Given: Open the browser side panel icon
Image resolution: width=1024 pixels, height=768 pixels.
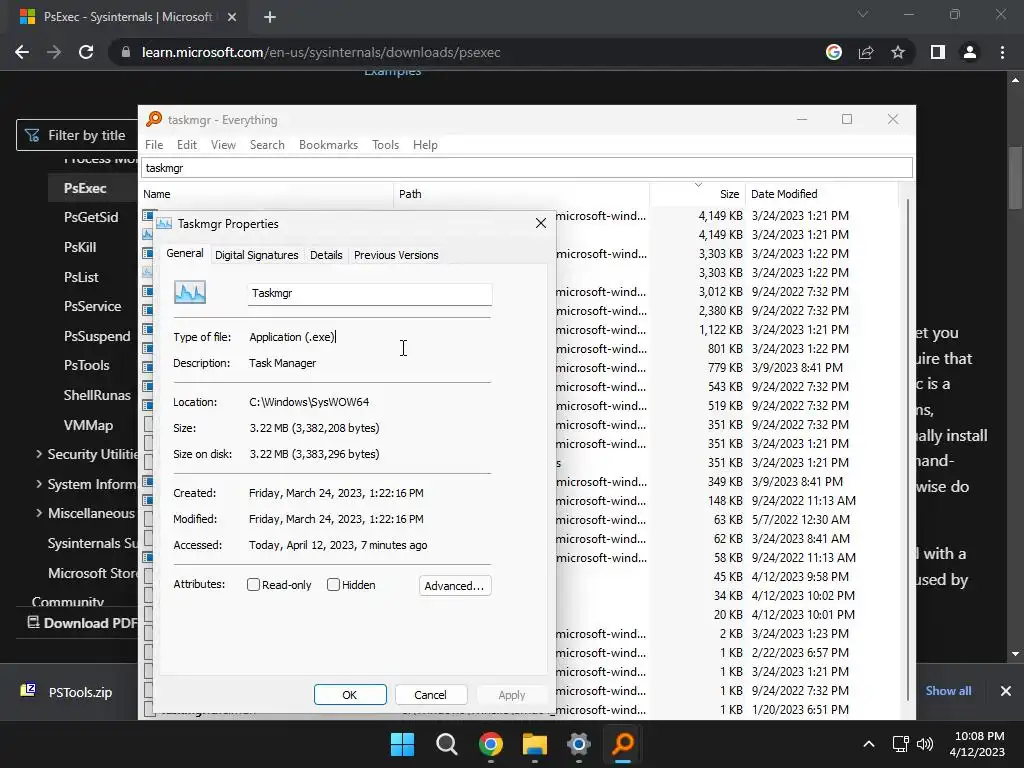Looking at the screenshot, I should tap(938, 52).
